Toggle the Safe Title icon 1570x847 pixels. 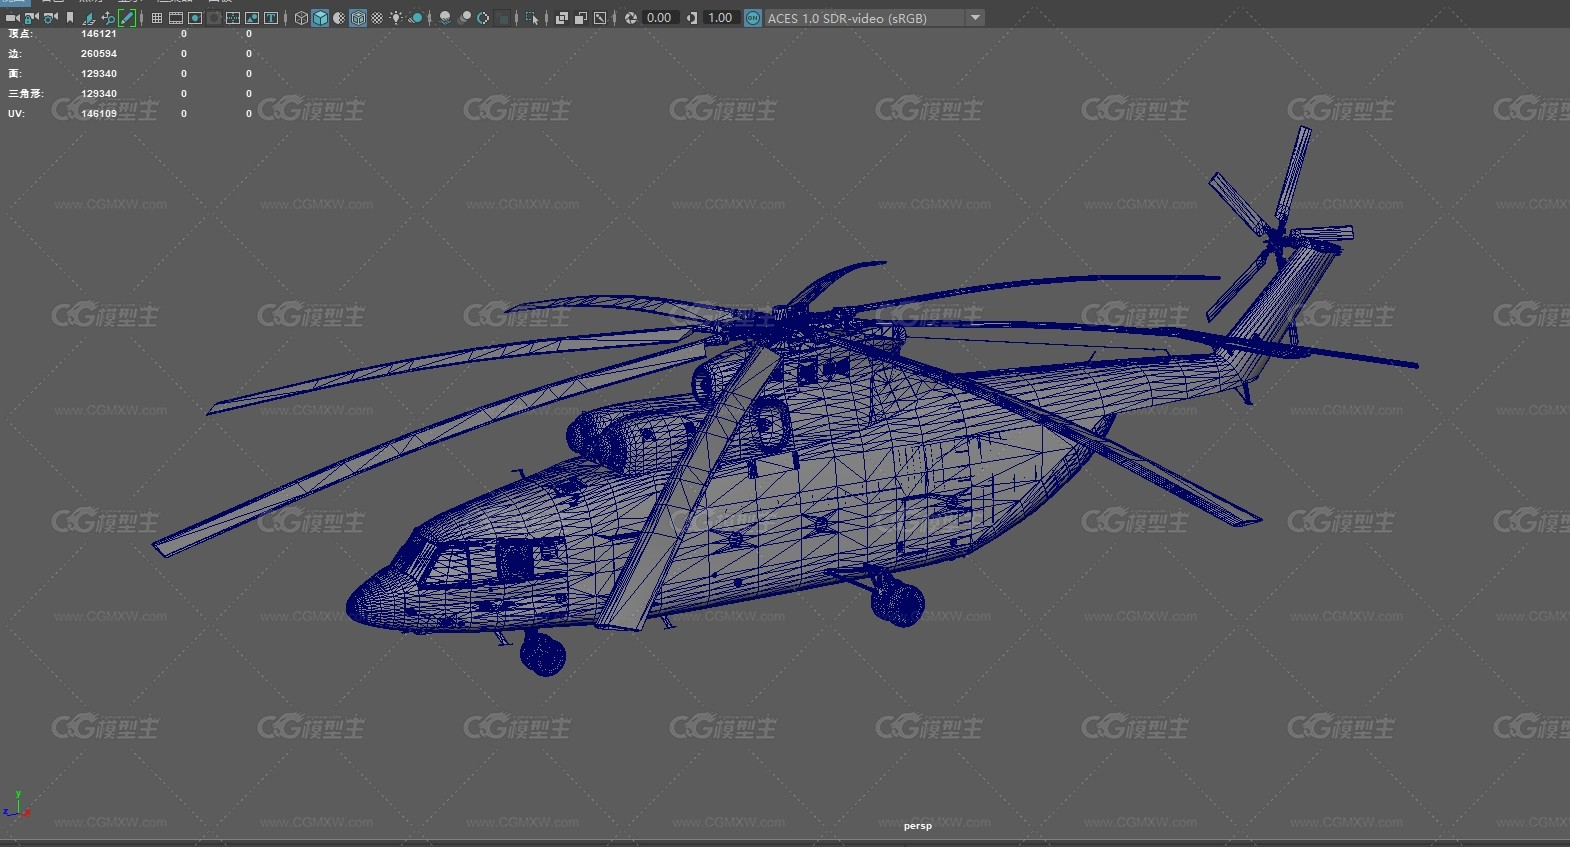tap(271, 18)
